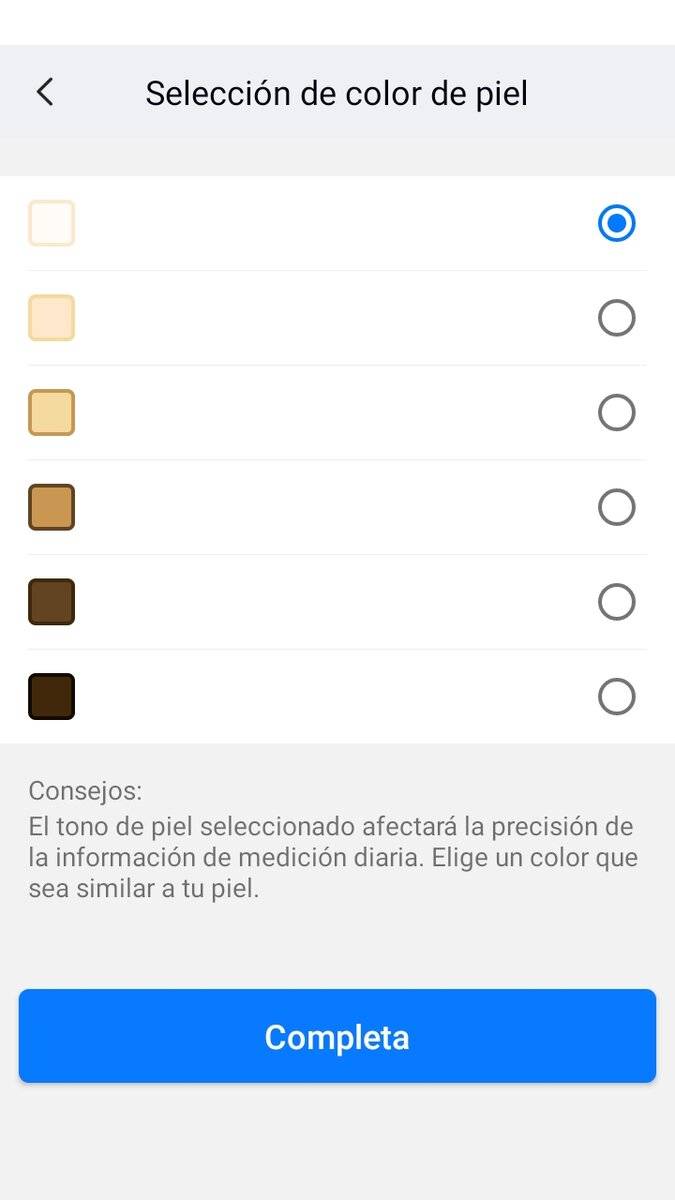Select the radio button beside light tan swatch
This screenshot has height=1200, width=675.
tap(616, 412)
